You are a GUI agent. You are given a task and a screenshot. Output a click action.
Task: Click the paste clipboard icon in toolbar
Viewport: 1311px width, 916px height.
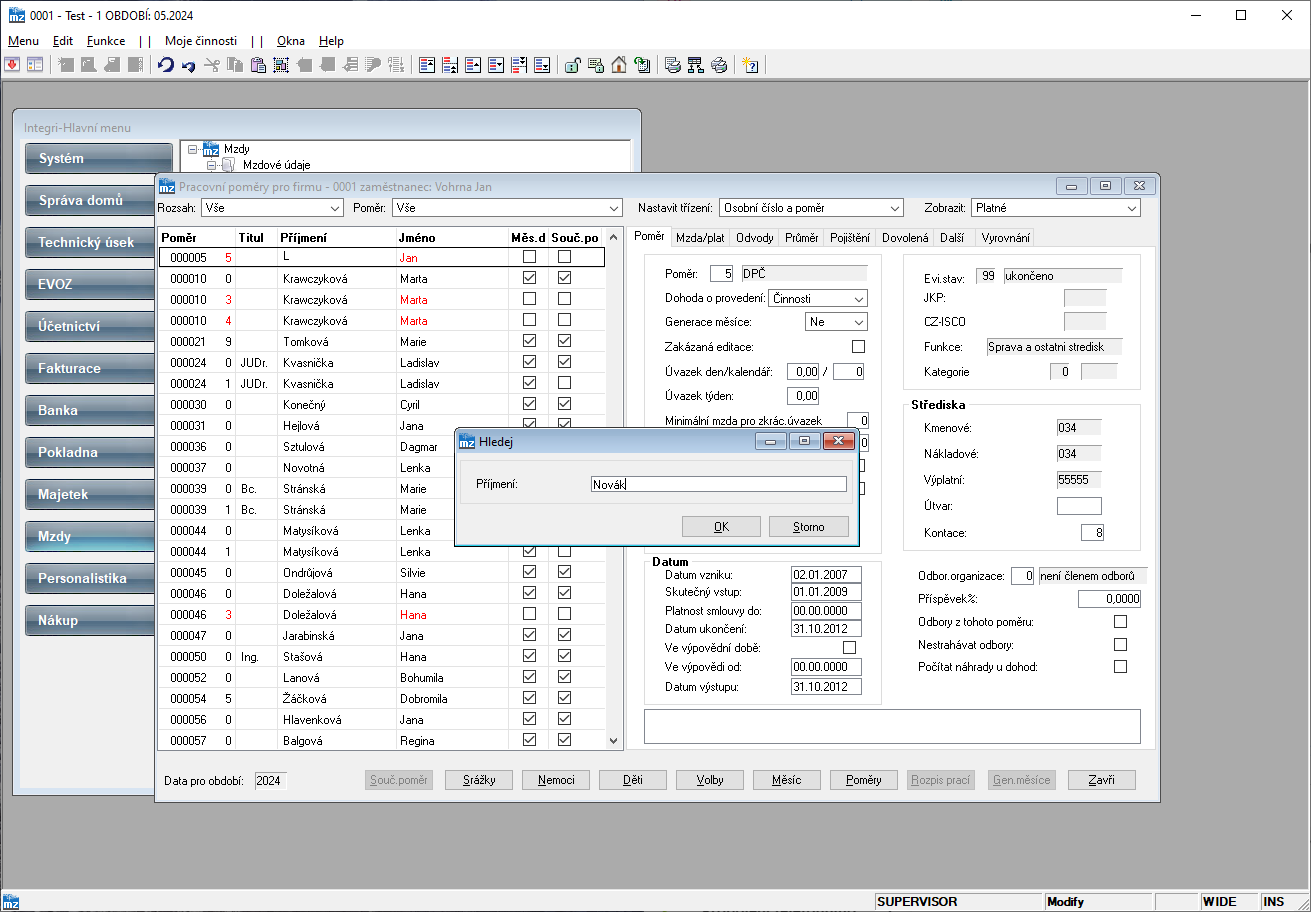(258, 65)
